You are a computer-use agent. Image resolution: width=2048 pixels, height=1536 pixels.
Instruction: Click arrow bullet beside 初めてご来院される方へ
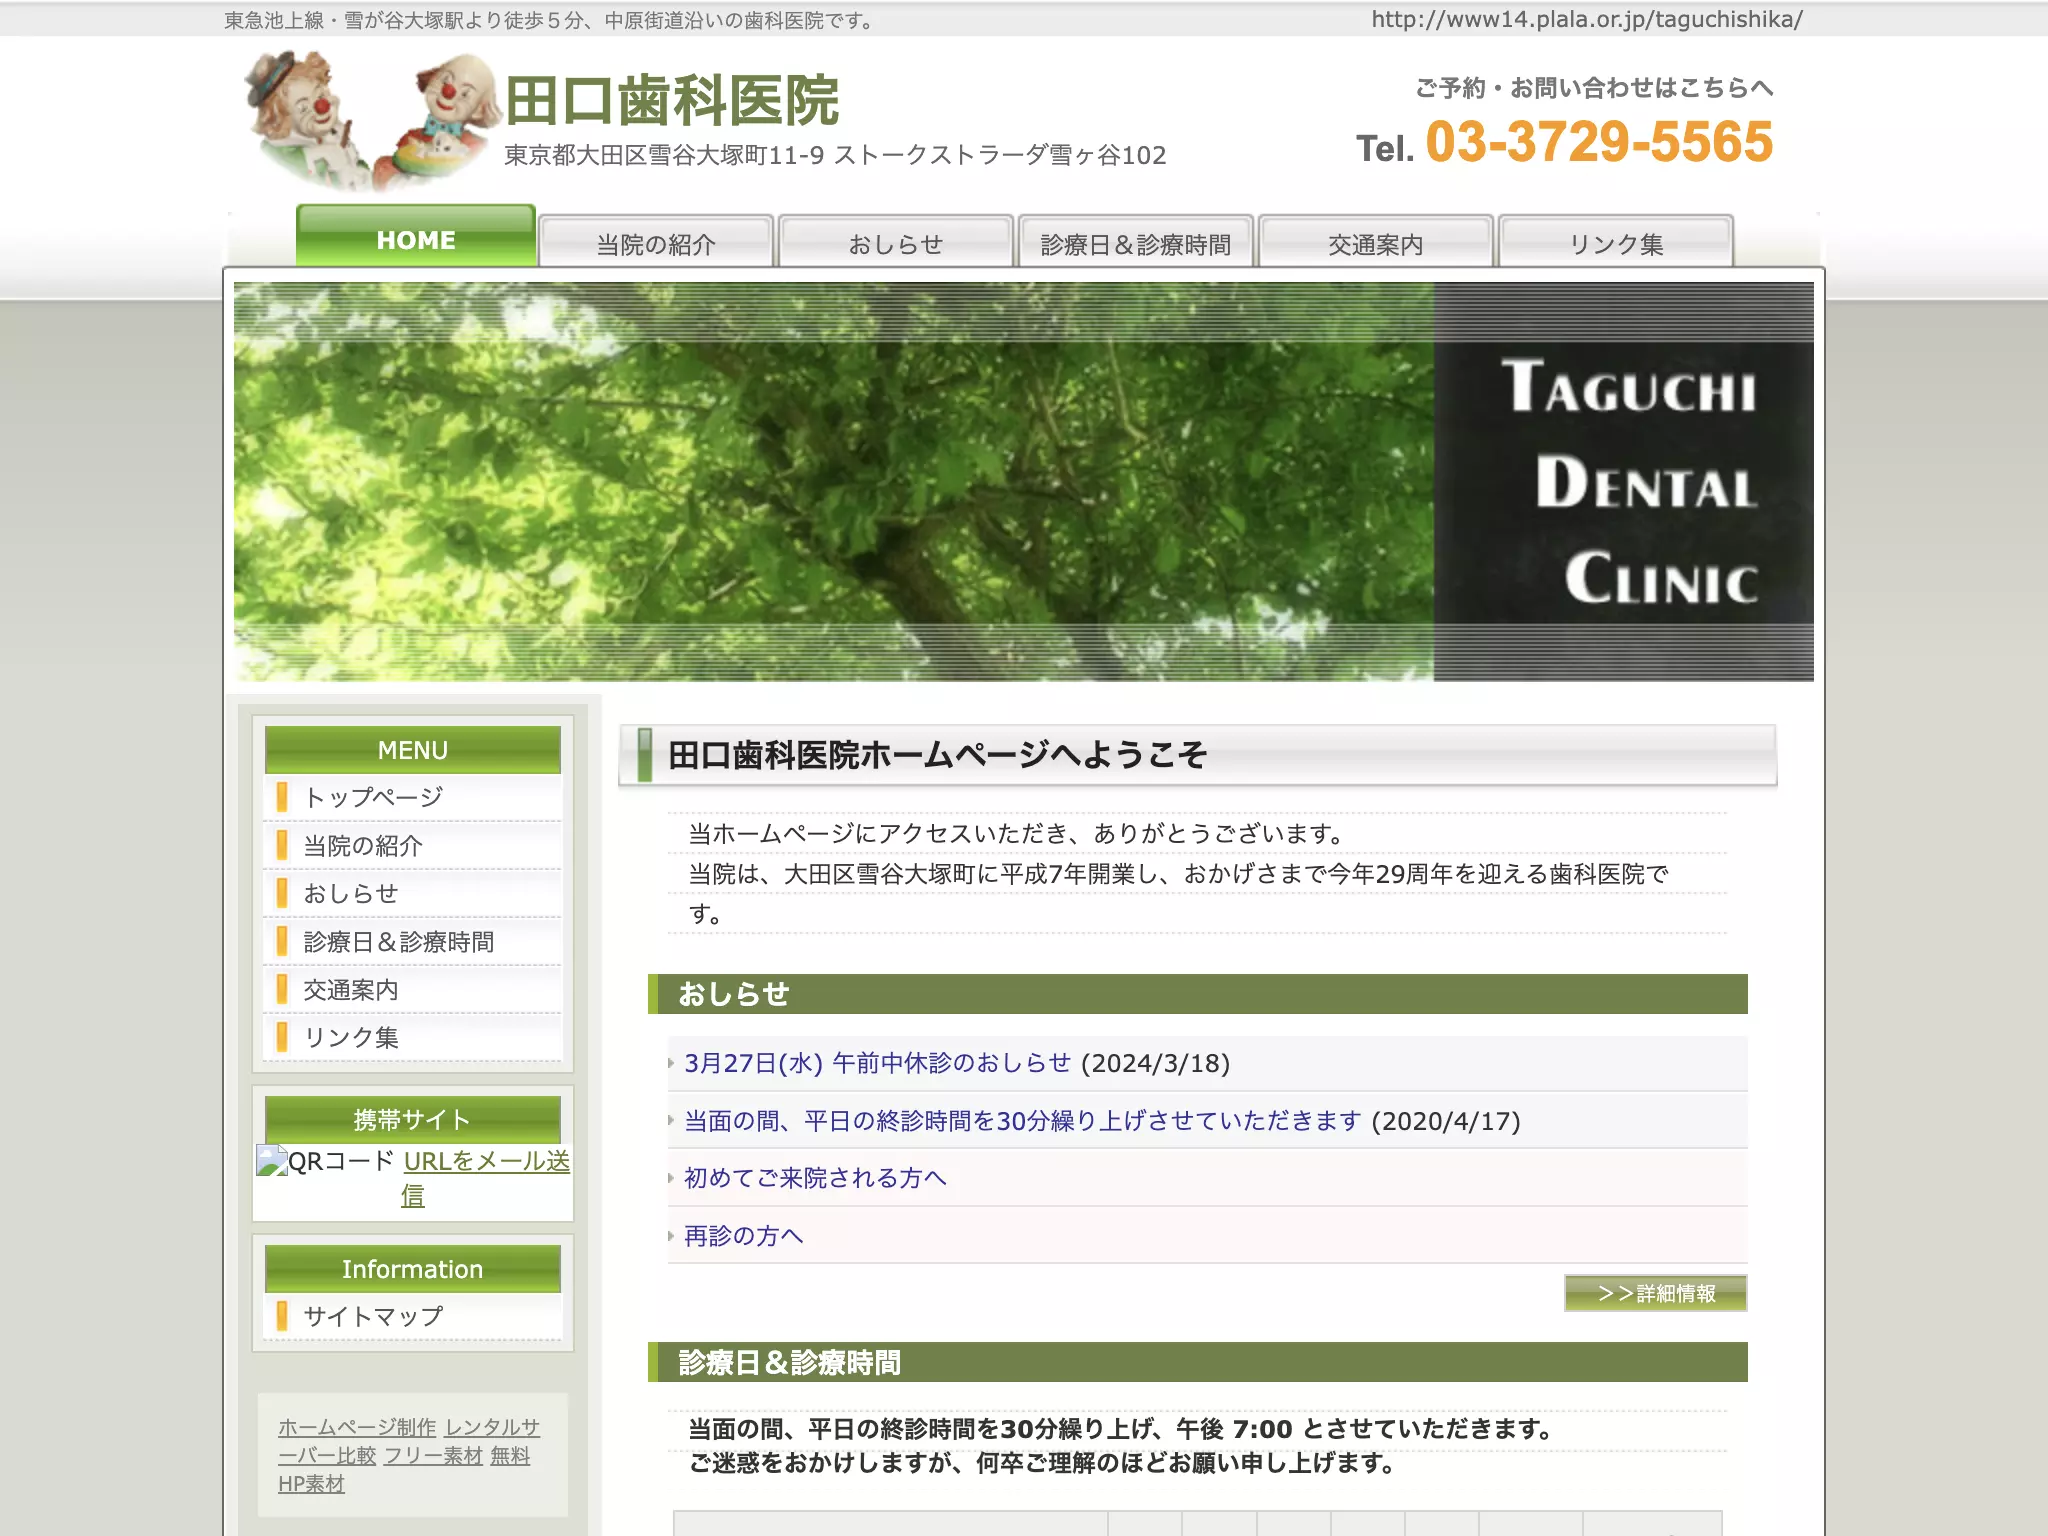click(671, 1178)
